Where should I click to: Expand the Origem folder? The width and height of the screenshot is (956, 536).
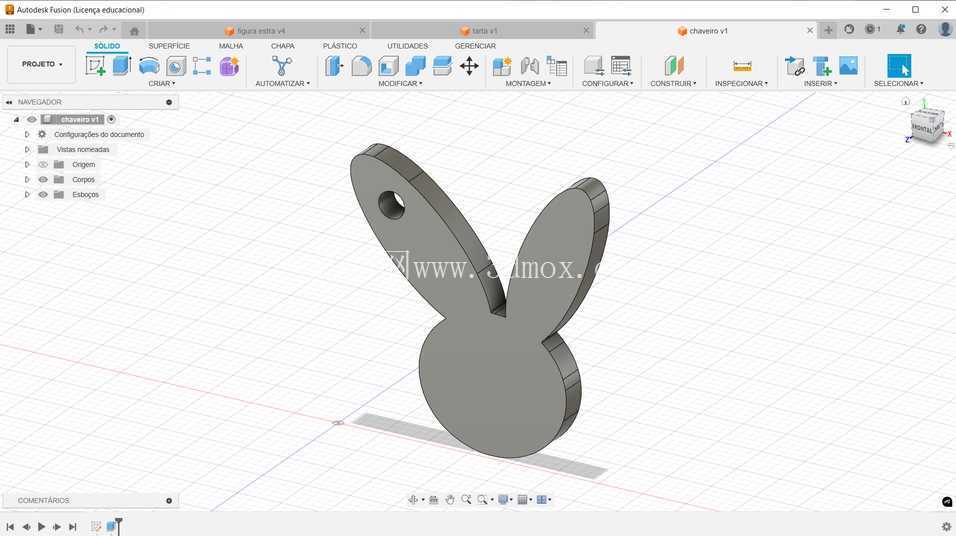(x=27, y=165)
